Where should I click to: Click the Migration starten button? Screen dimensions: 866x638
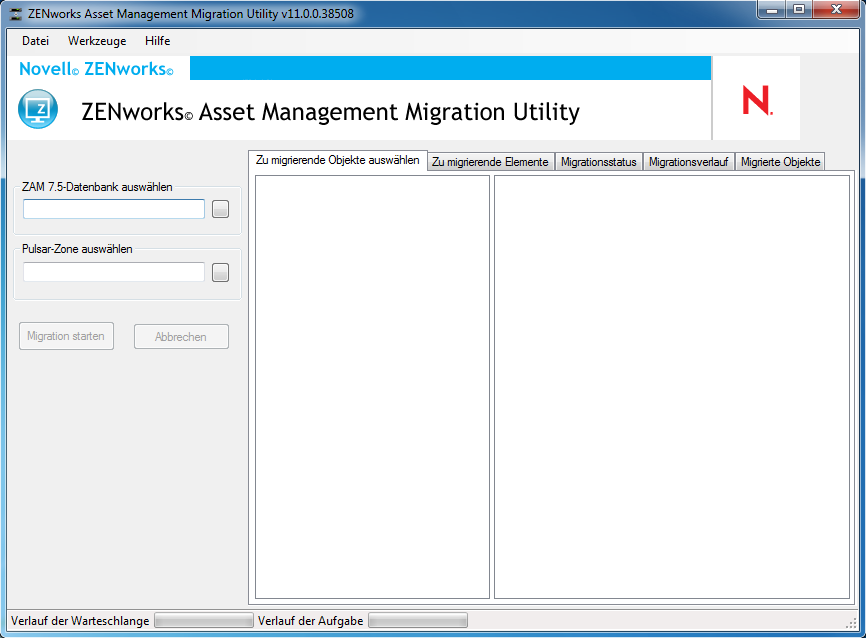coord(66,336)
